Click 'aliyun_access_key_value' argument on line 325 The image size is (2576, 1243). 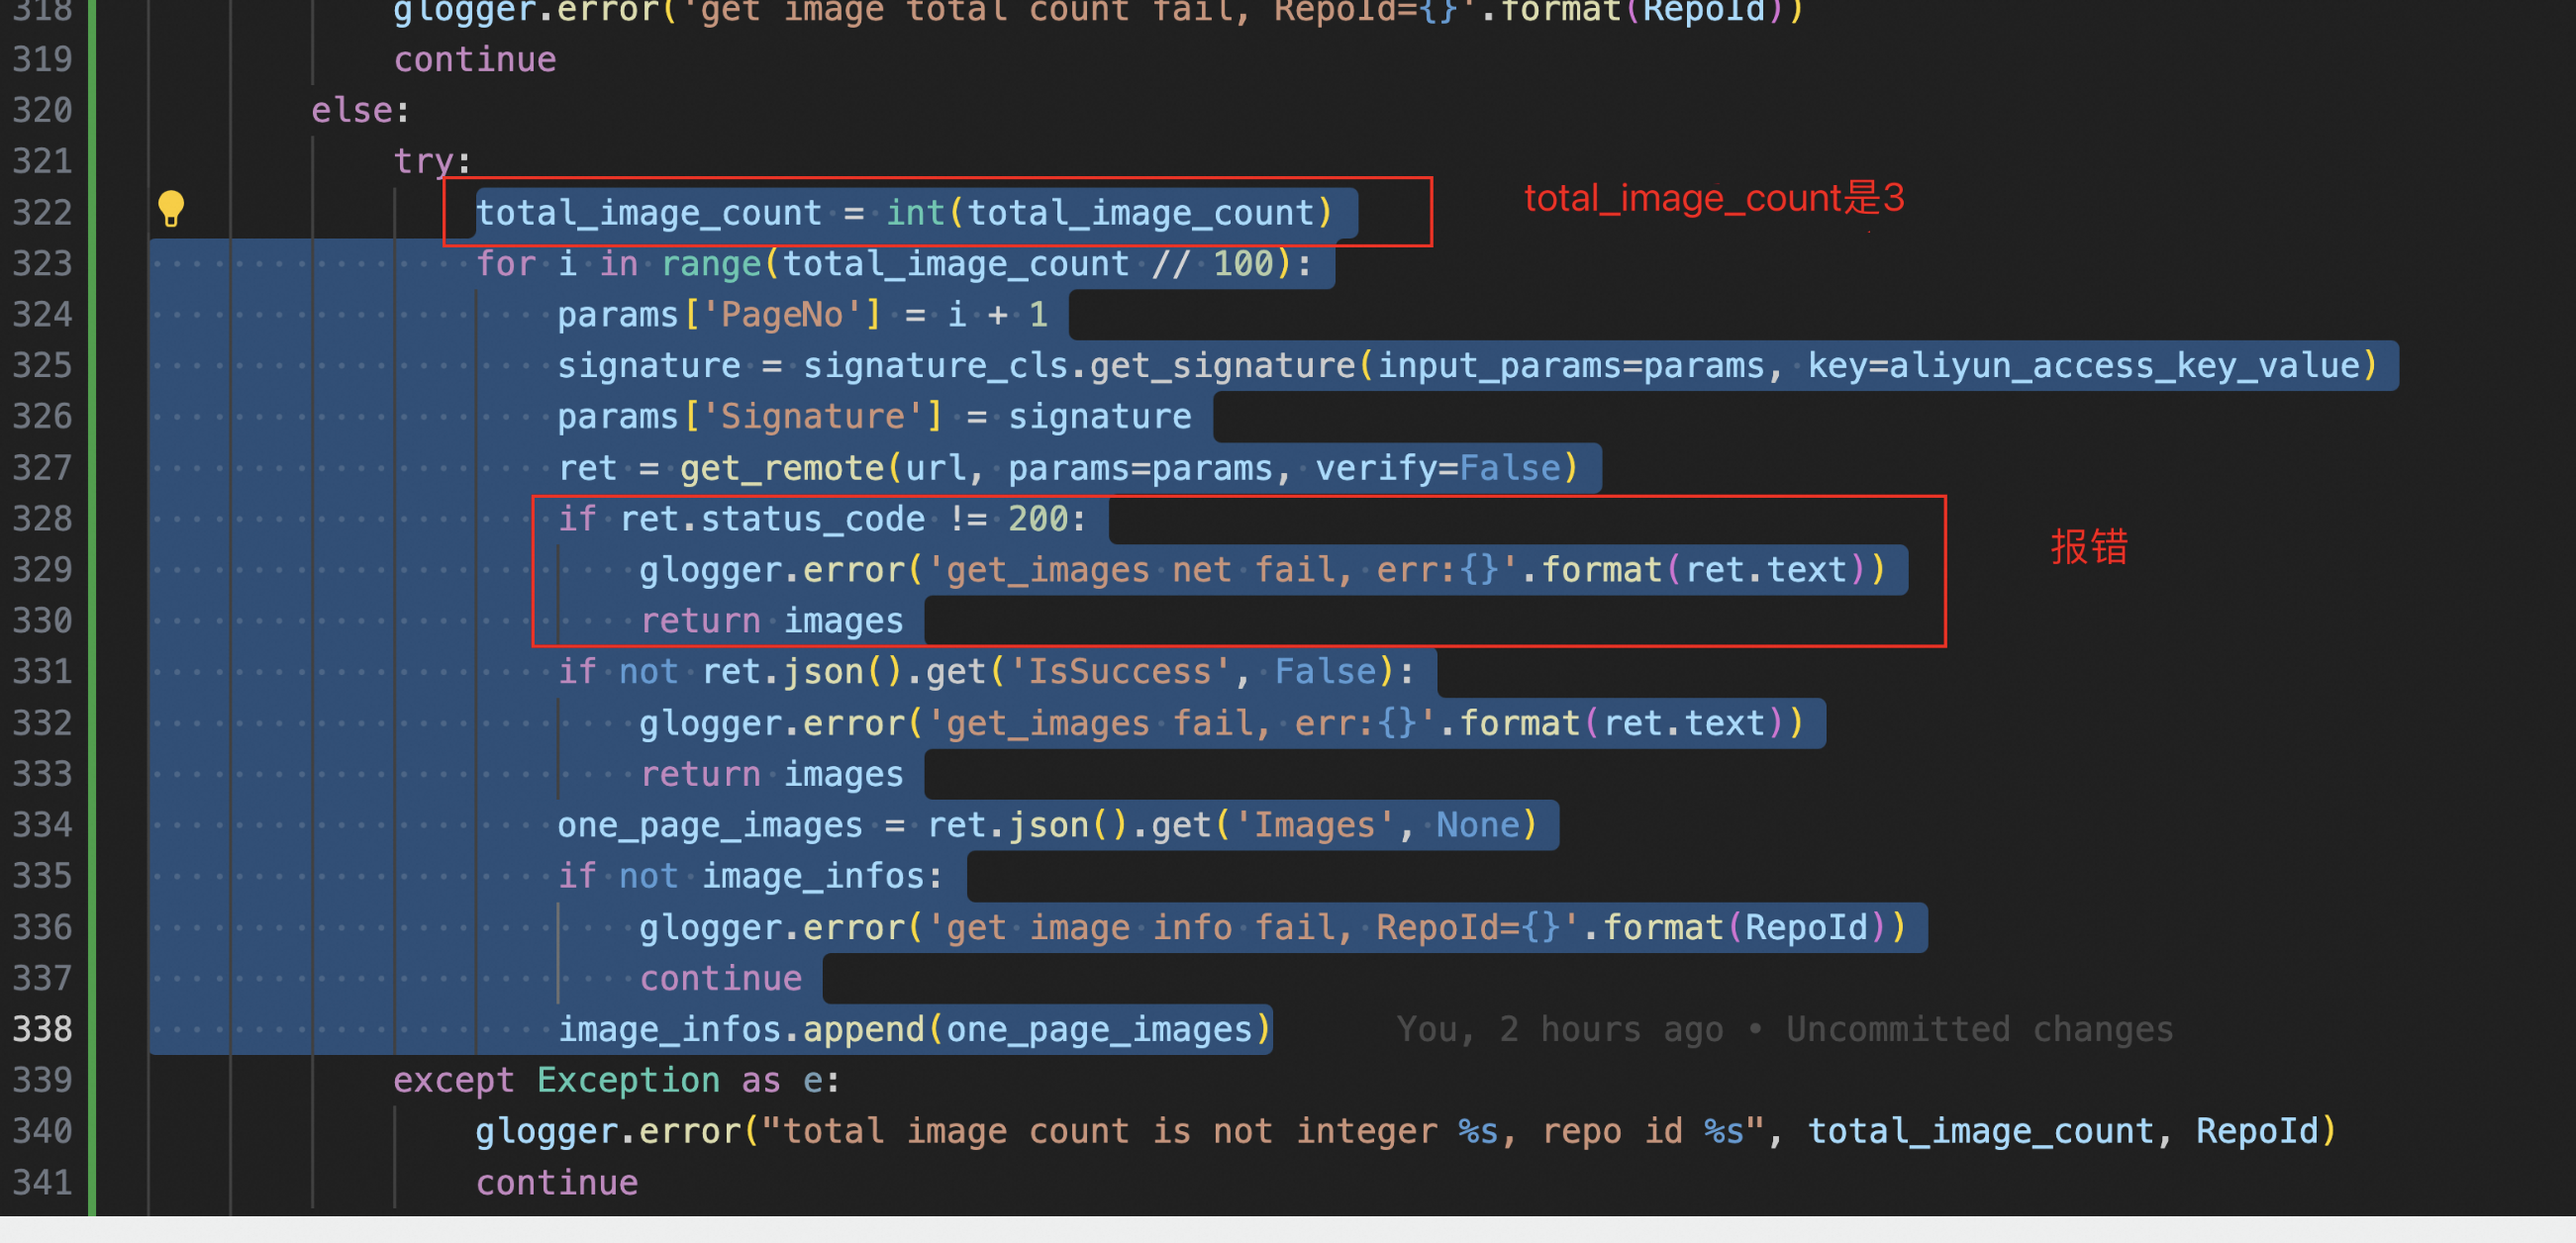pos(2123,366)
